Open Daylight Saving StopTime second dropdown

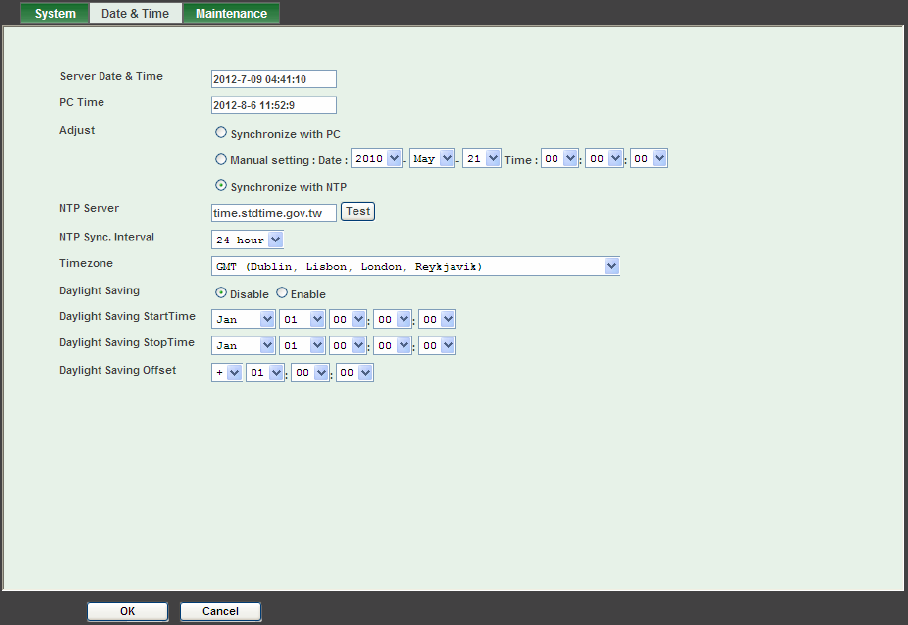pos(437,345)
